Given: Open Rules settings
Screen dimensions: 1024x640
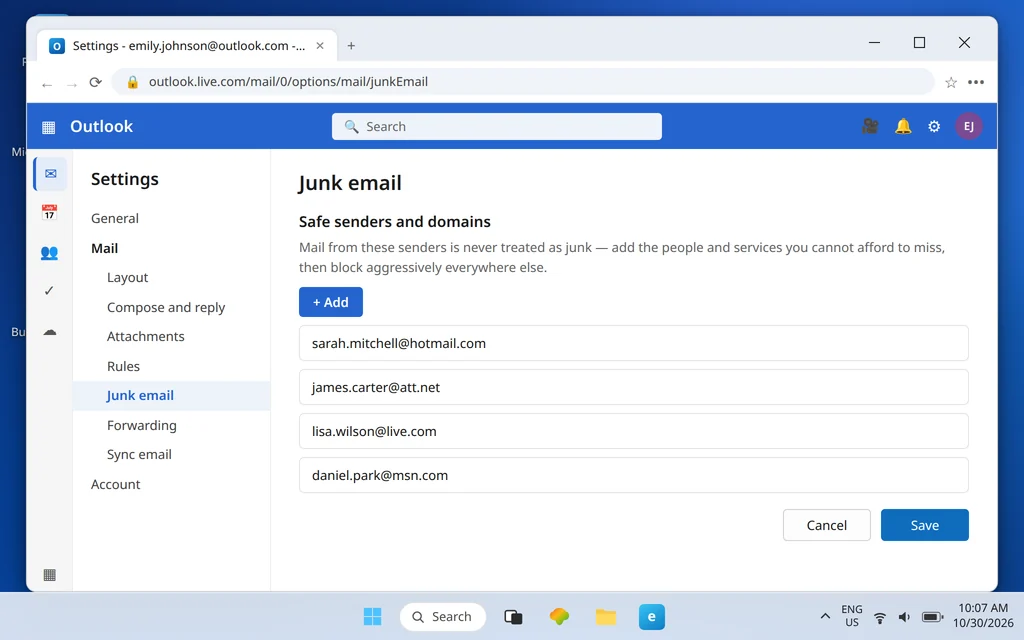Looking at the screenshot, I should (x=123, y=366).
